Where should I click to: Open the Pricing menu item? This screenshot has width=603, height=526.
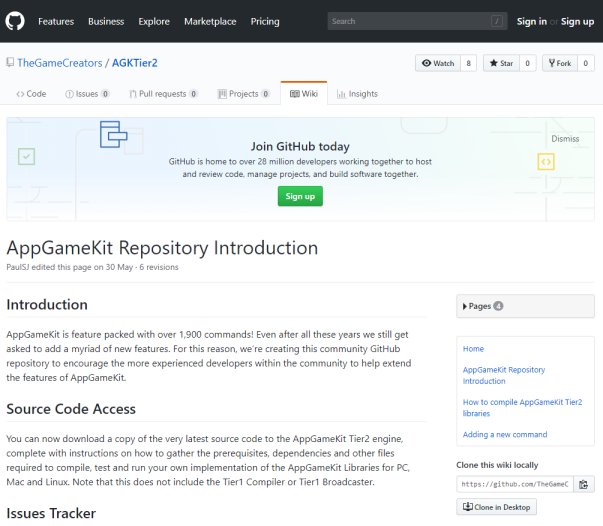click(265, 22)
